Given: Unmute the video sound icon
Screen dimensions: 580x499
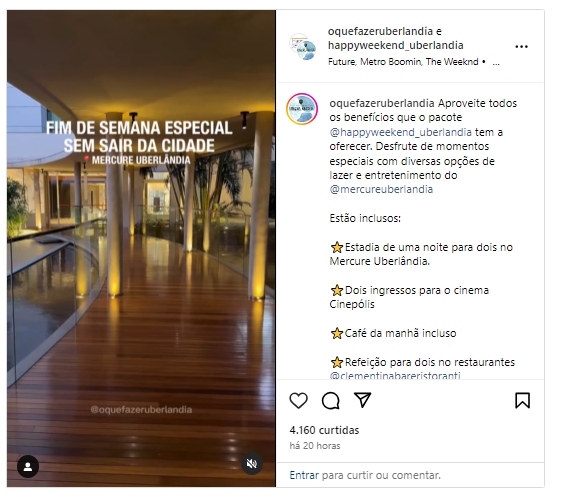Looking at the screenshot, I should tap(252, 463).
